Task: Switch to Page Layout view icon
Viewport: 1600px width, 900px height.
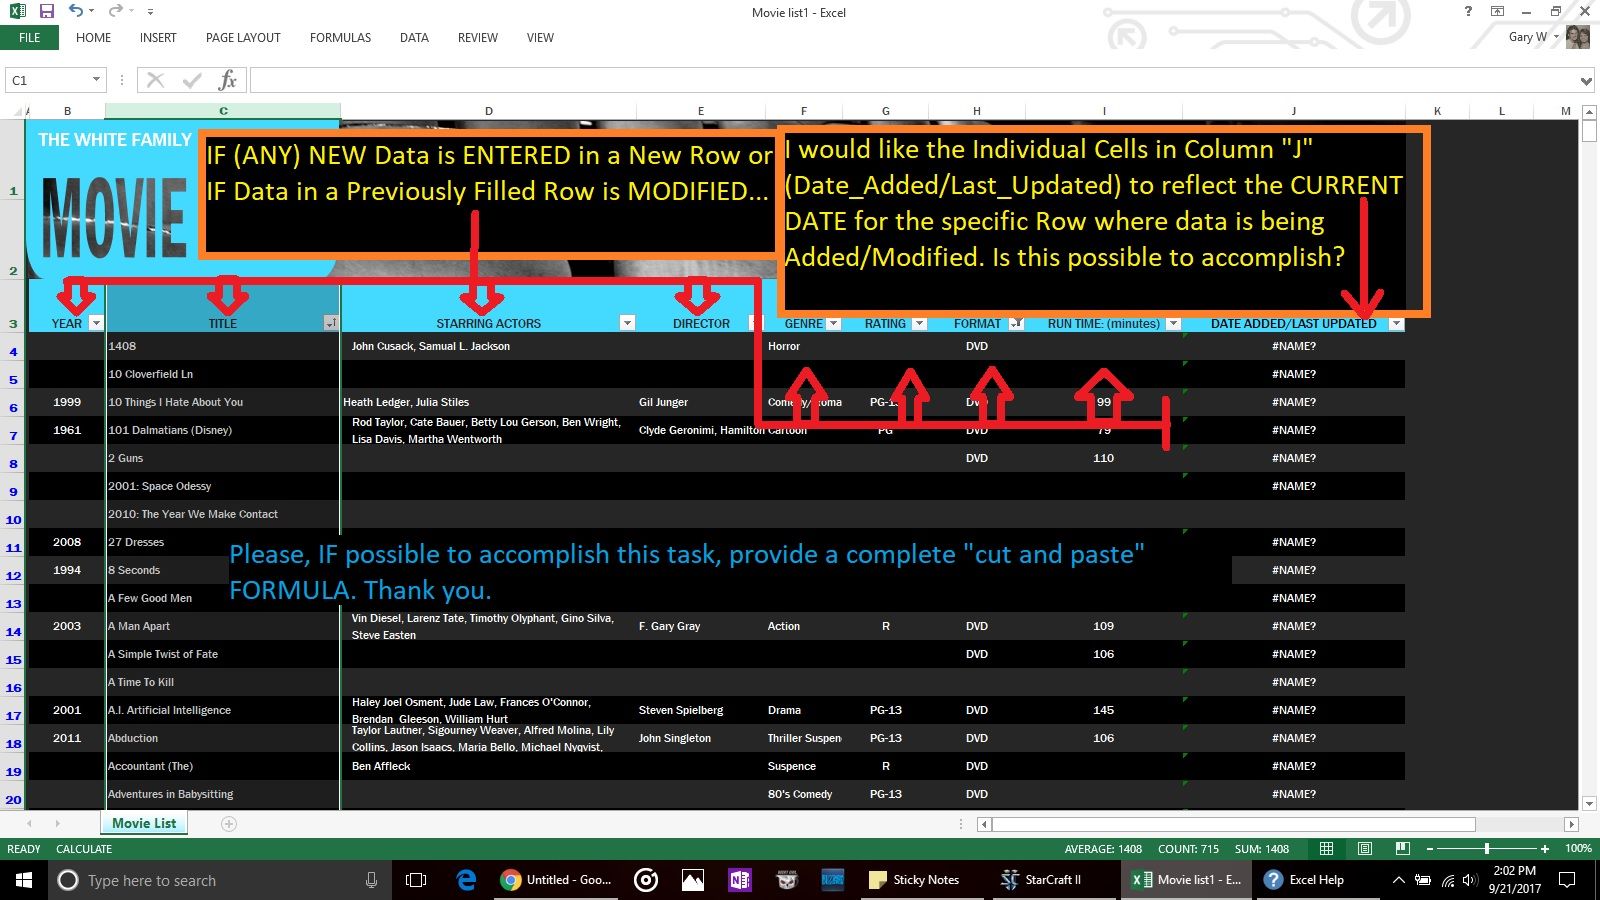Action: pos(1364,848)
